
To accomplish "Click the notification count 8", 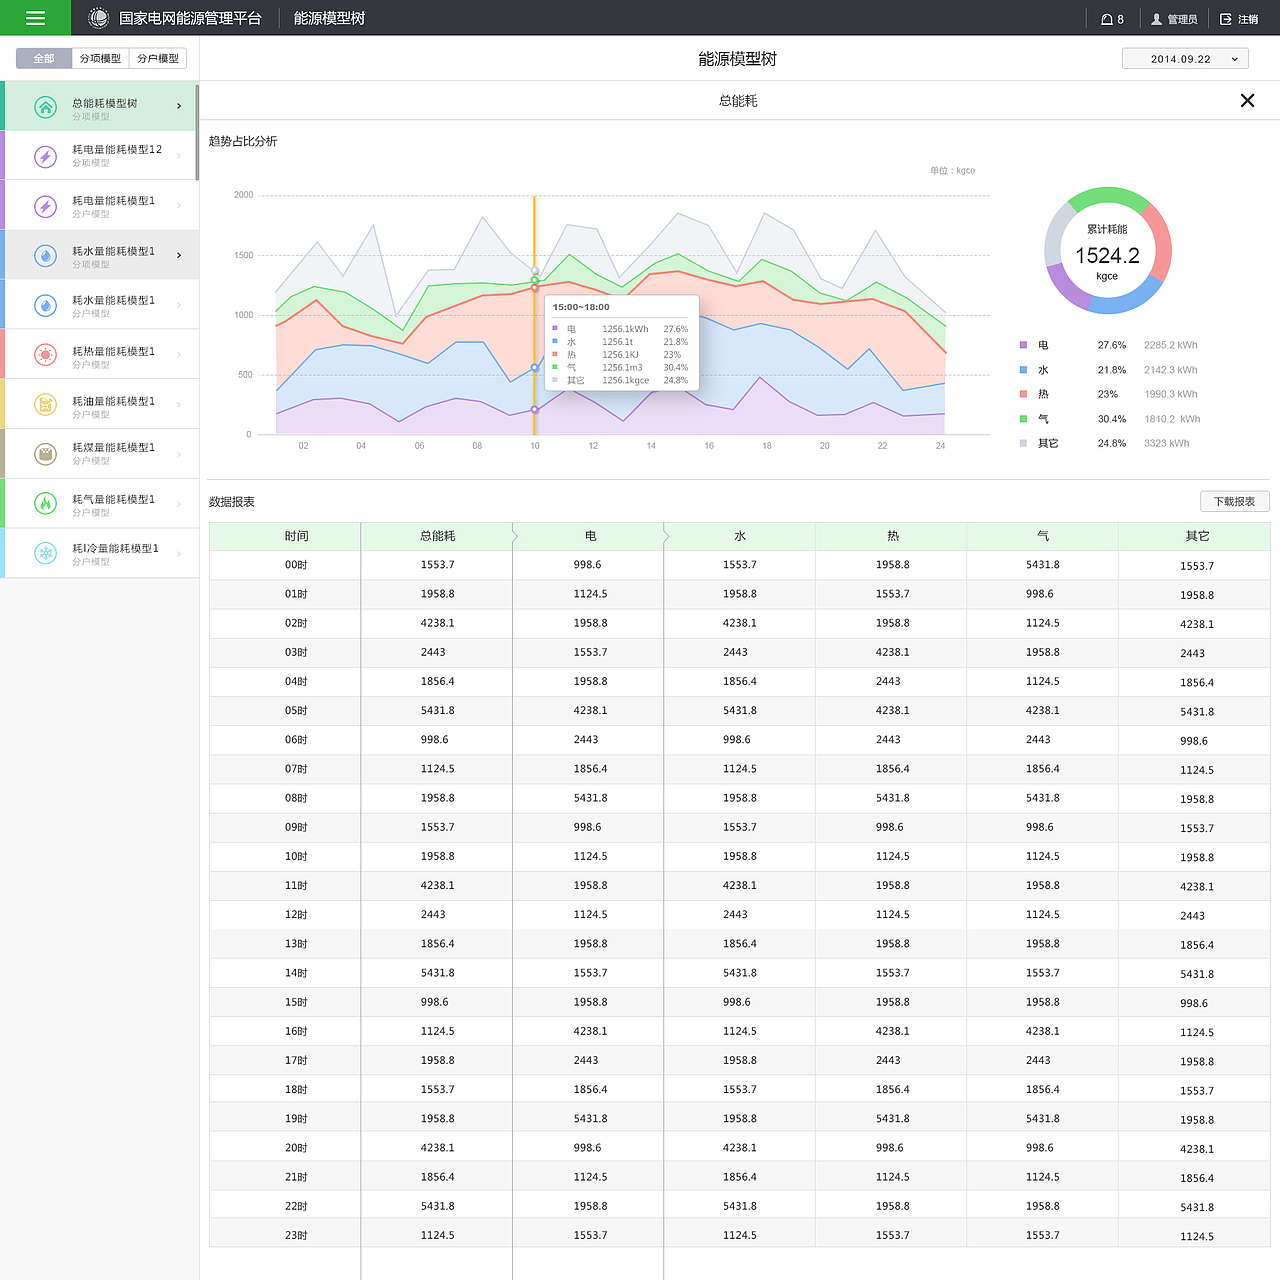I will pyautogui.click(x=1120, y=19).
